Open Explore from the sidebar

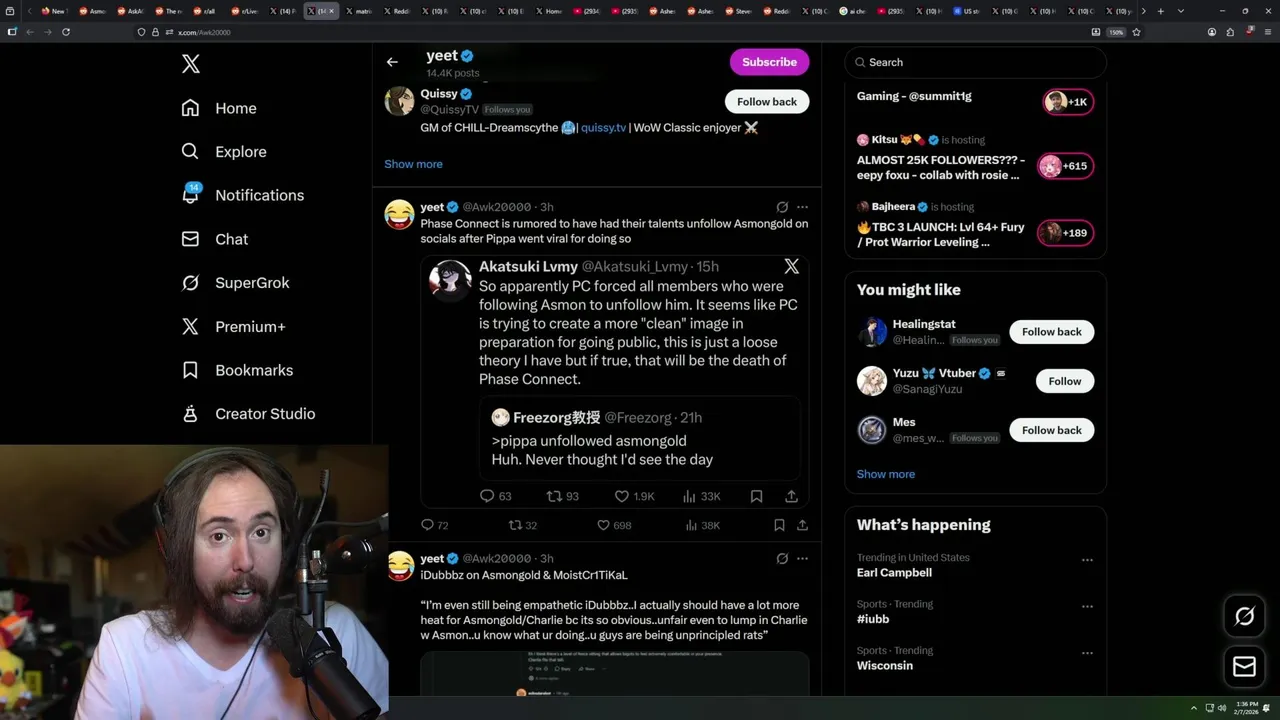click(x=224, y=152)
